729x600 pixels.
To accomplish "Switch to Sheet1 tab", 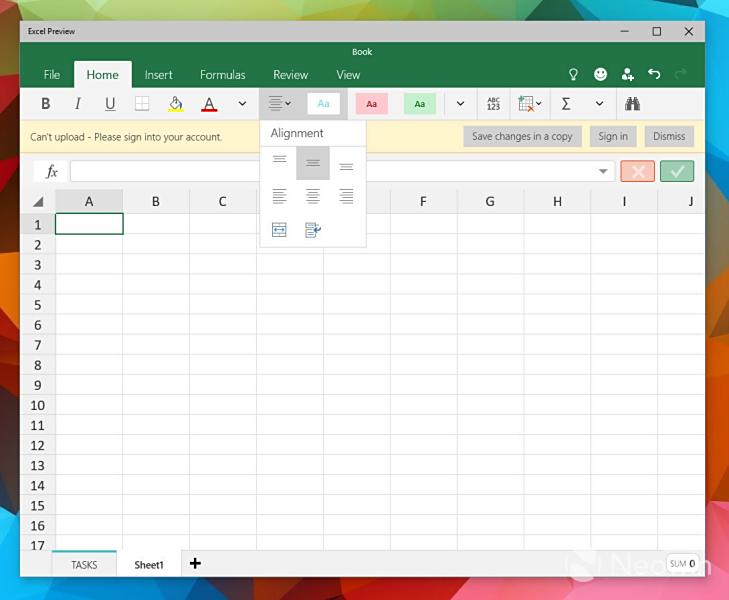I will [149, 565].
